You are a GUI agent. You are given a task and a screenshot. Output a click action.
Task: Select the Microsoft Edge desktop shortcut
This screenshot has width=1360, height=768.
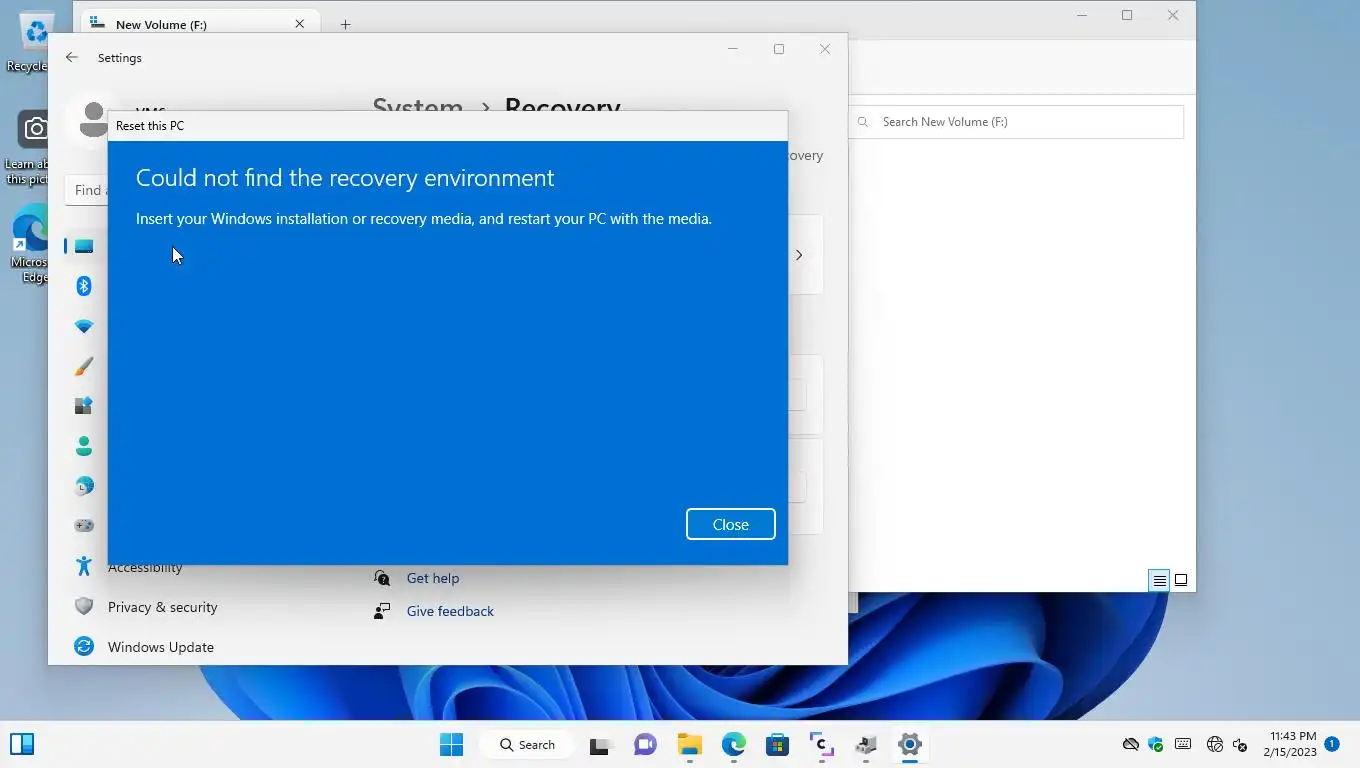(30, 244)
